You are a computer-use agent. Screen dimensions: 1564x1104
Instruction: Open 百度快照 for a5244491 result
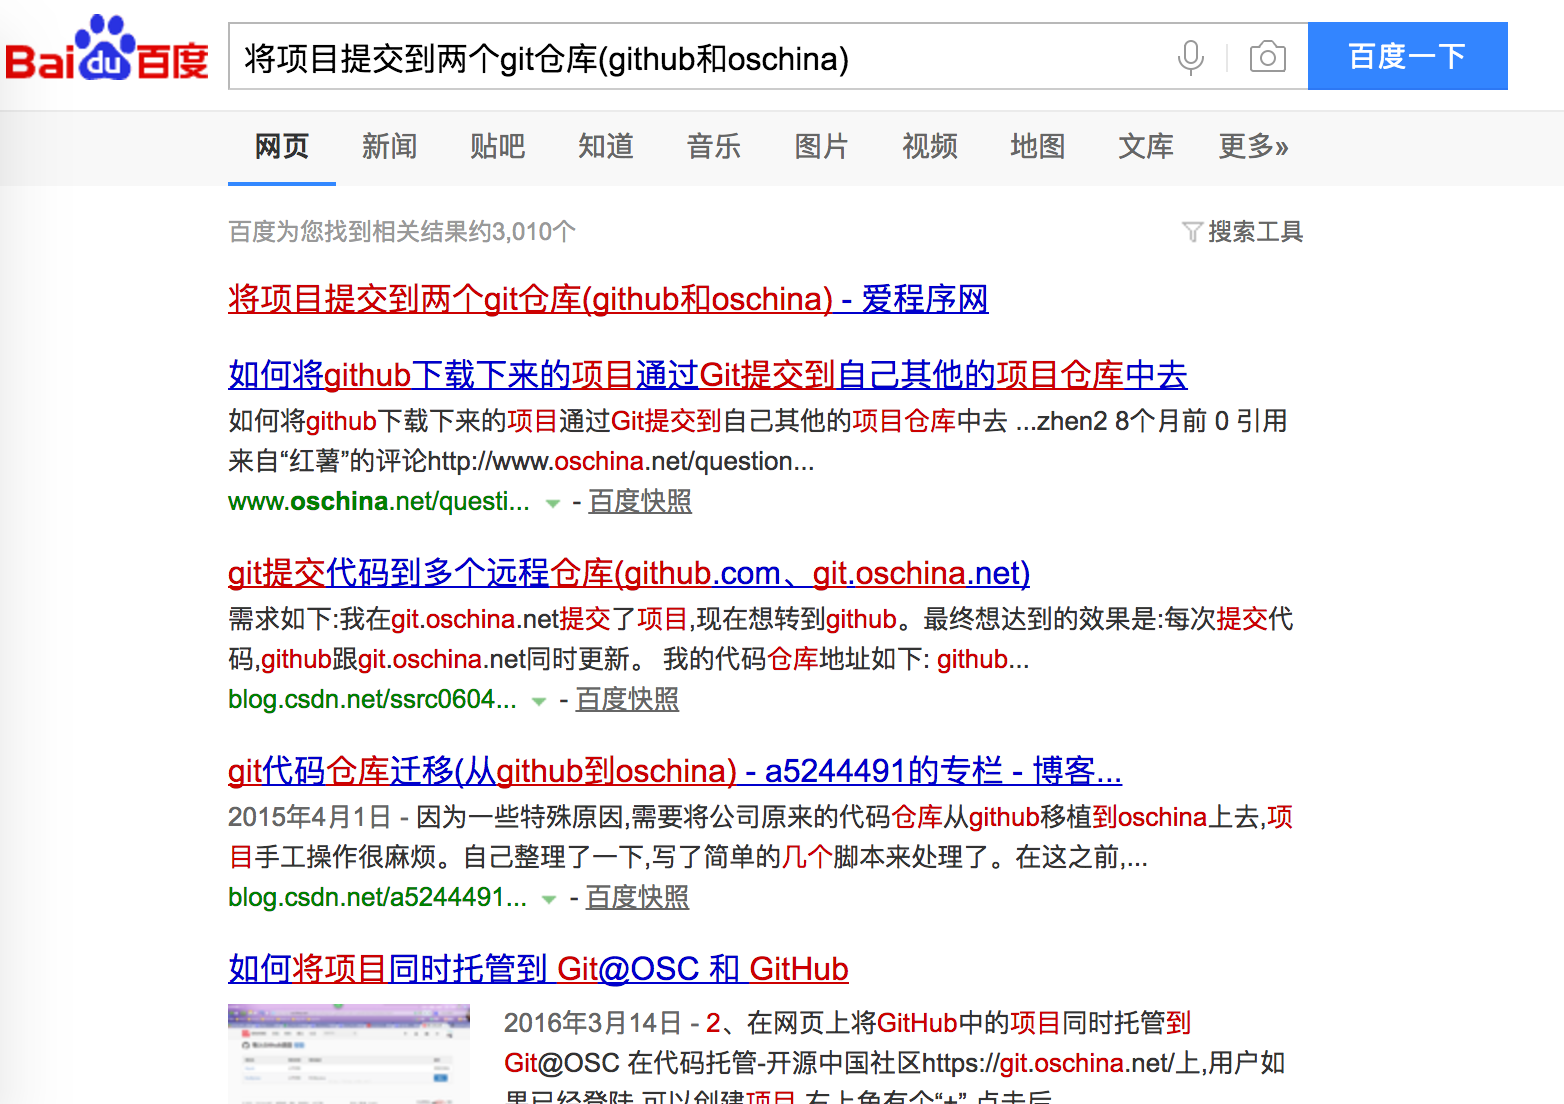[x=637, y=897]
